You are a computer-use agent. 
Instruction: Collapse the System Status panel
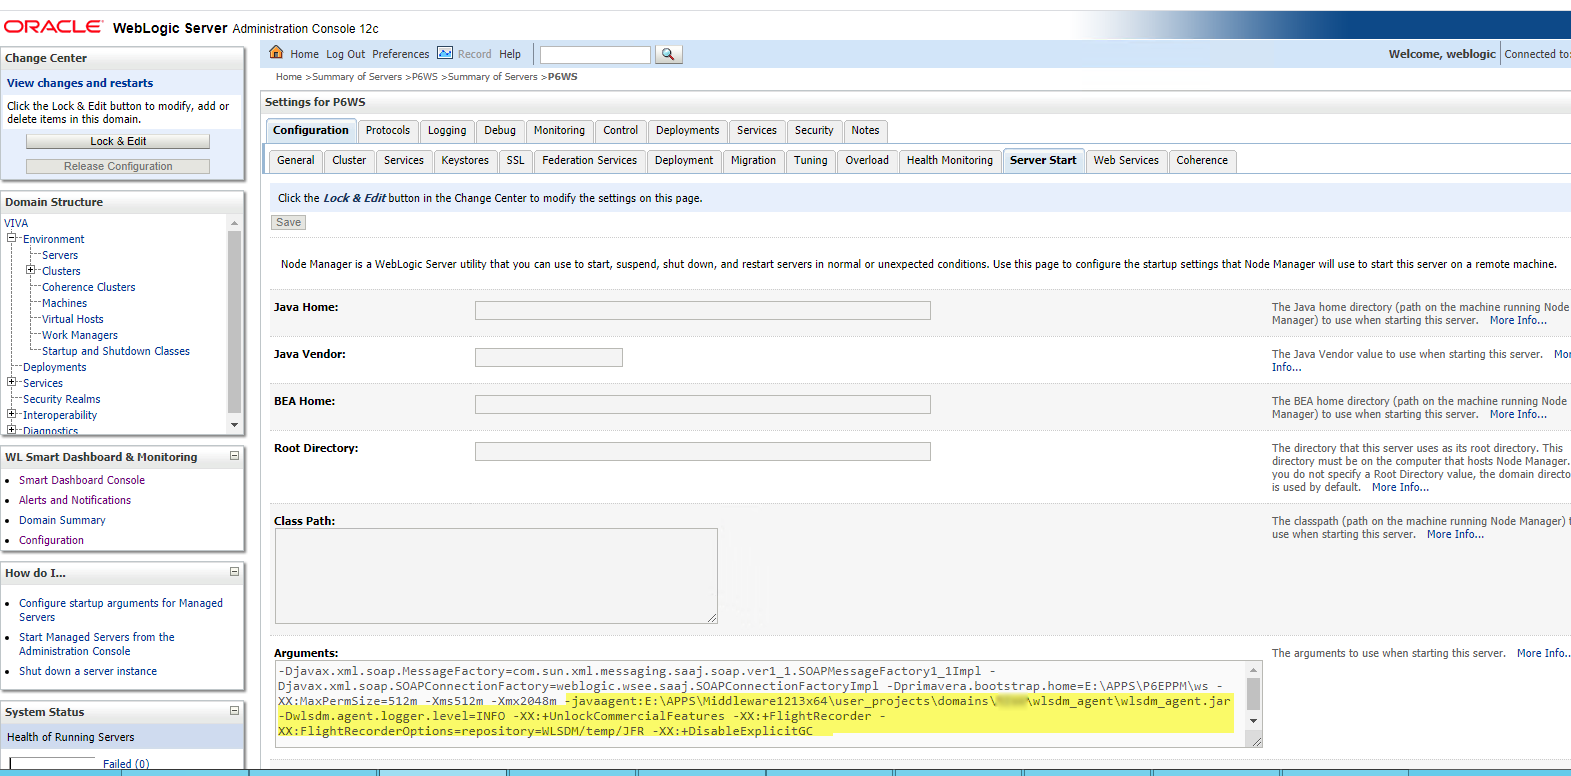tap(234, 711)
